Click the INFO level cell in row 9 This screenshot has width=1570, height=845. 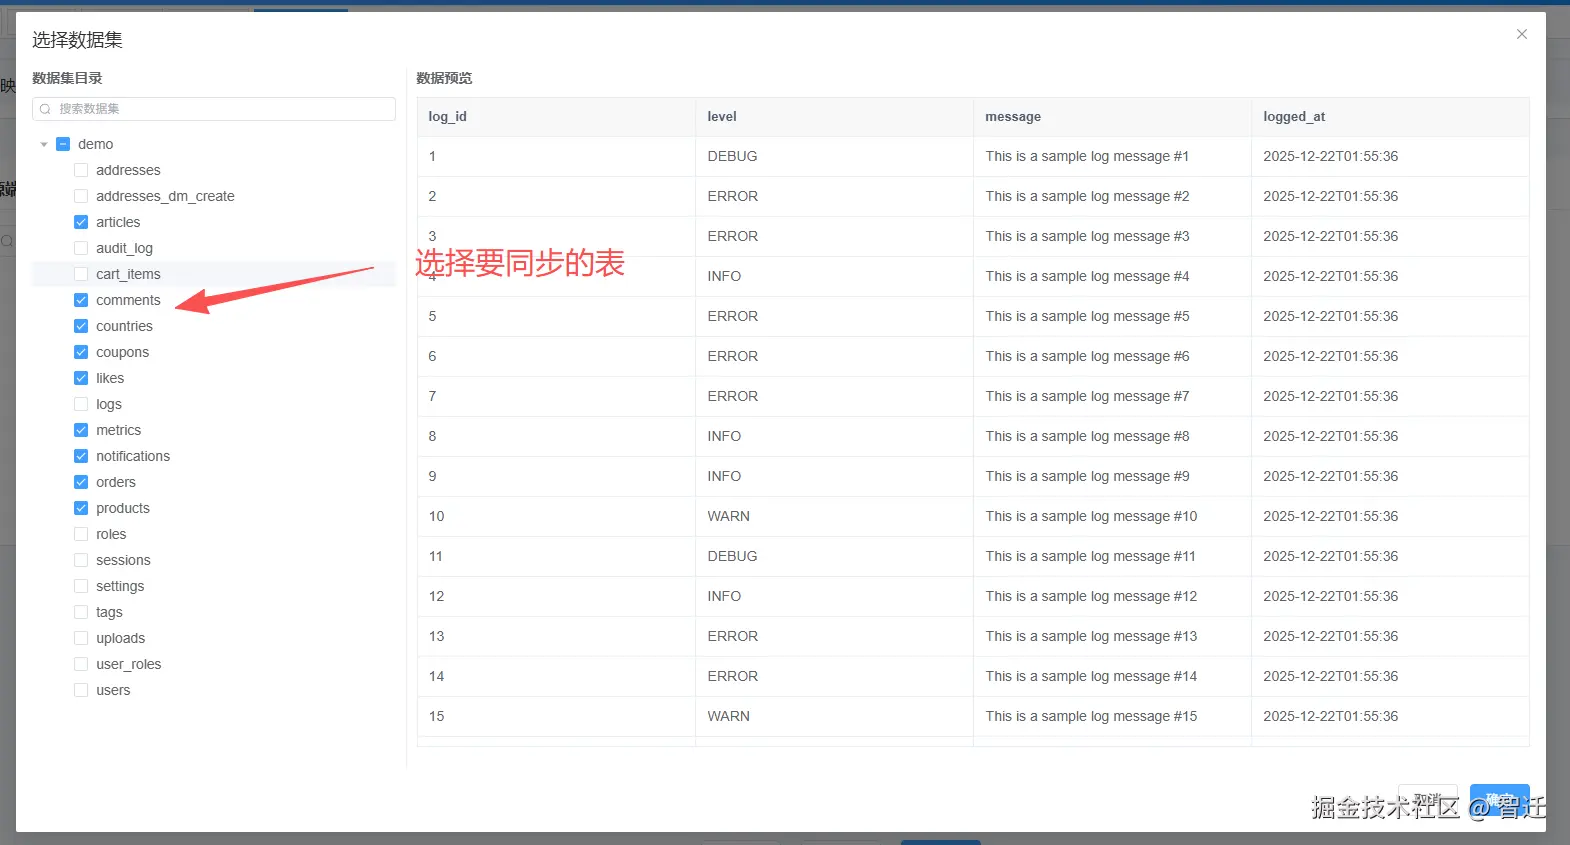(x=834, y=476)
